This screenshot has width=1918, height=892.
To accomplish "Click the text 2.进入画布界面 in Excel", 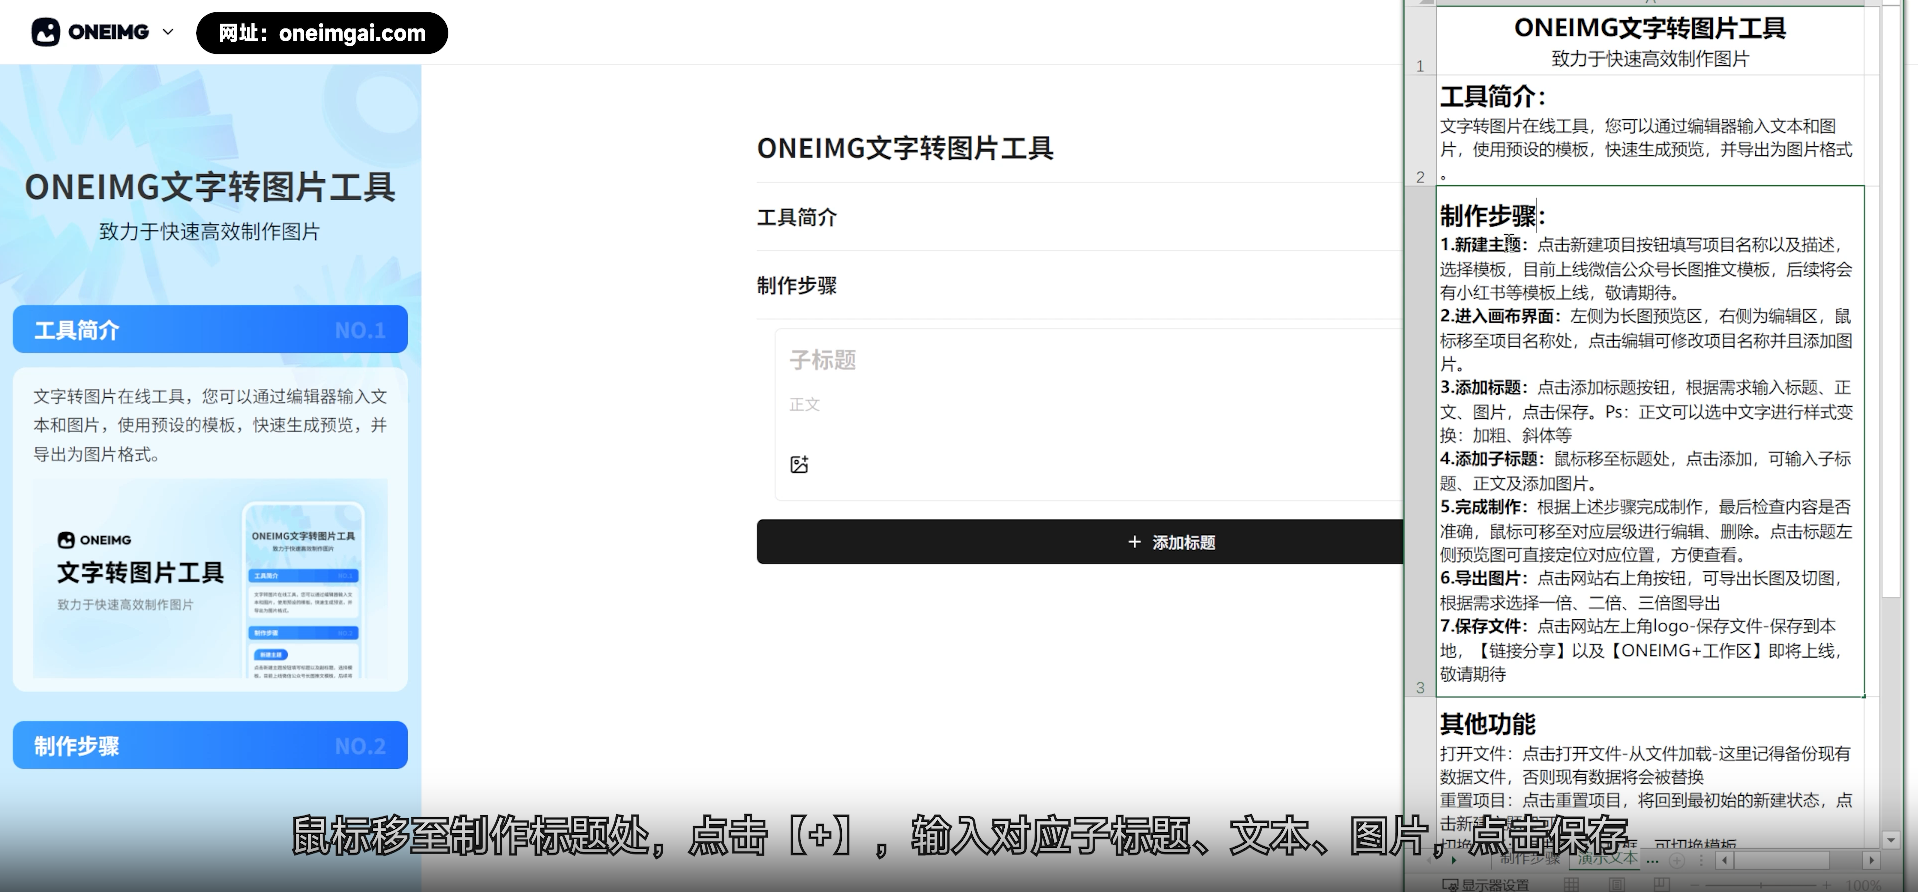I will 1500,316.
